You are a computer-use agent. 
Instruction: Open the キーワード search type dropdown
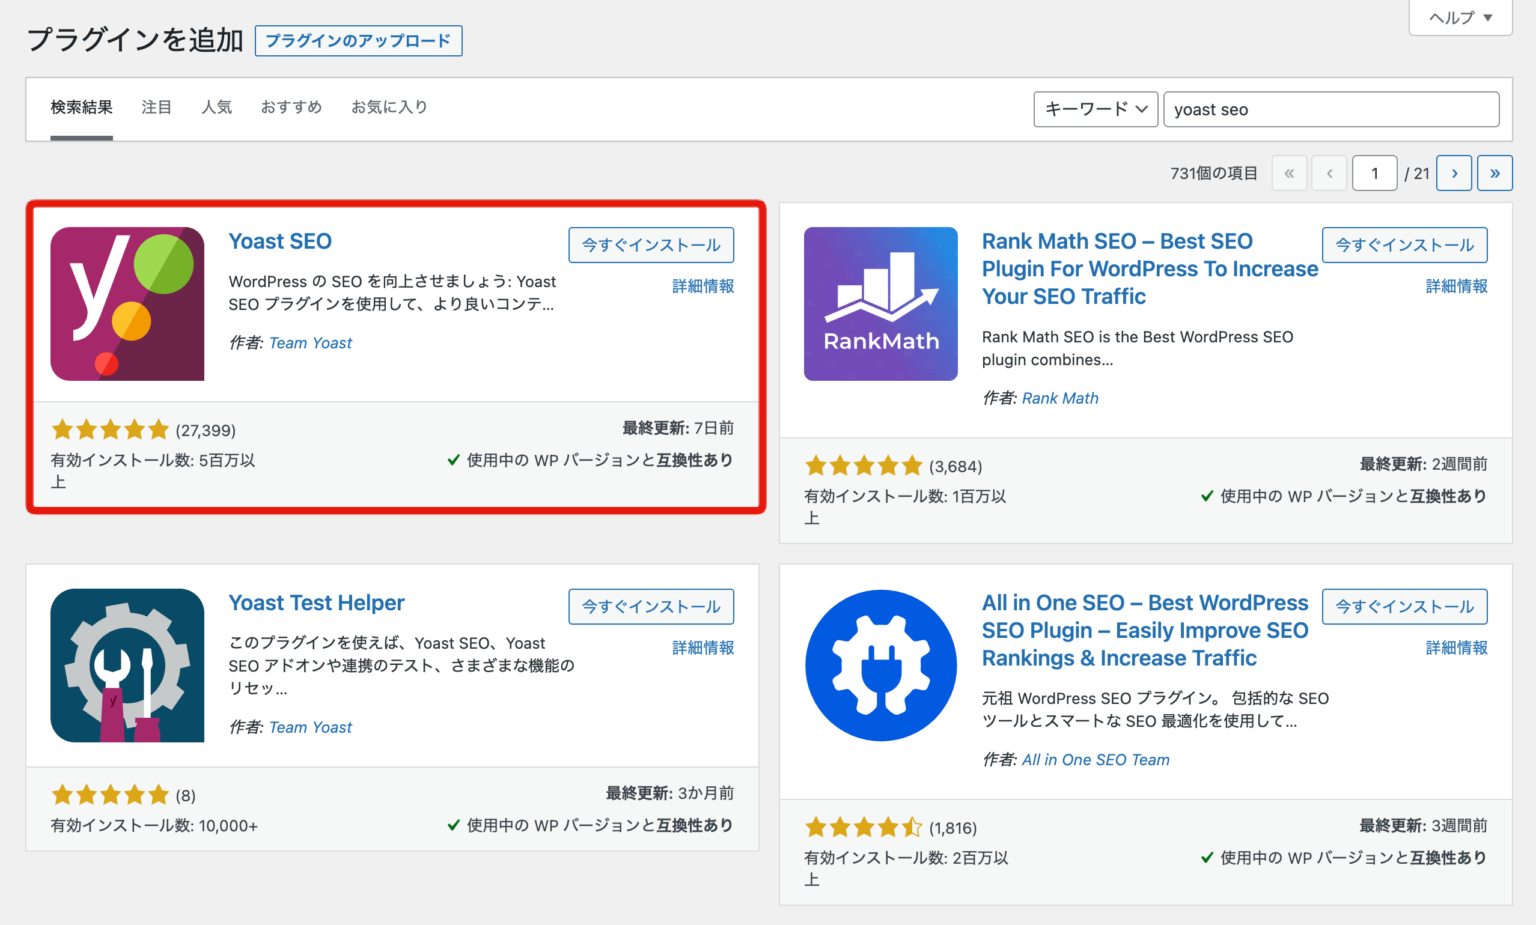point(1095,109)
